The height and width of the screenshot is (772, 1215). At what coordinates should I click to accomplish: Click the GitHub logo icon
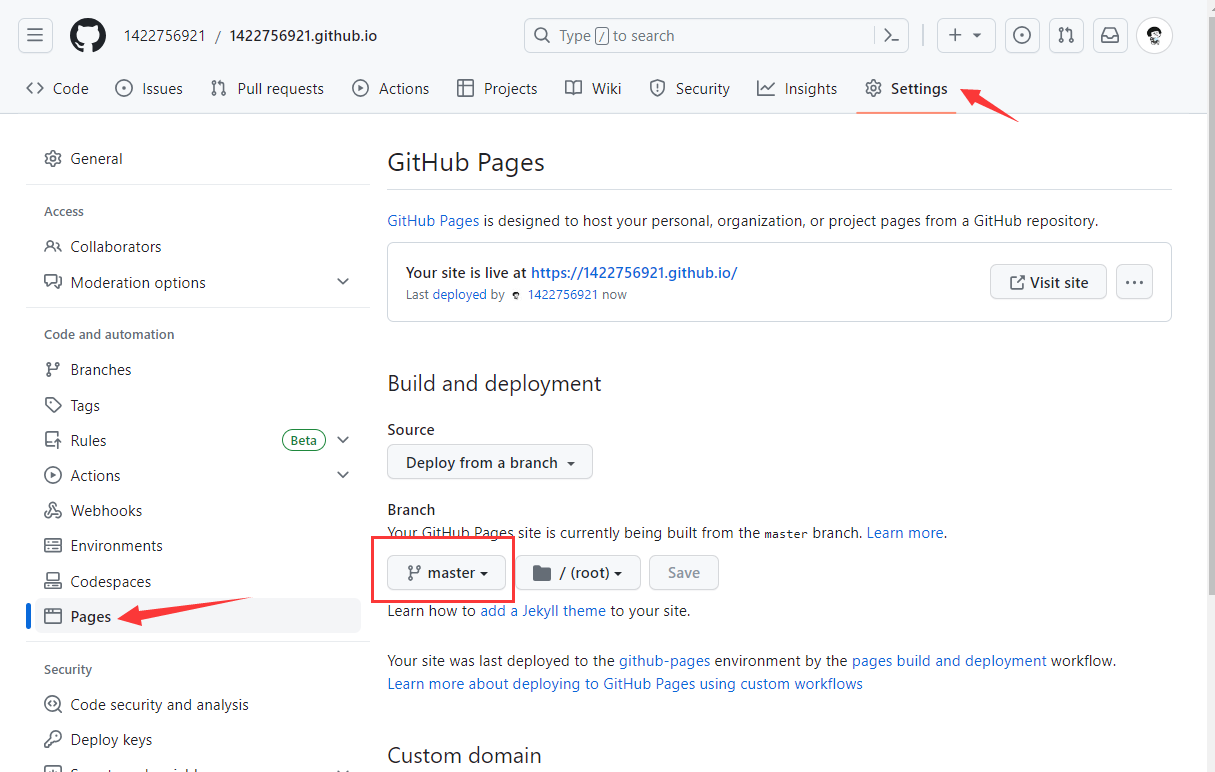(88, 36)
